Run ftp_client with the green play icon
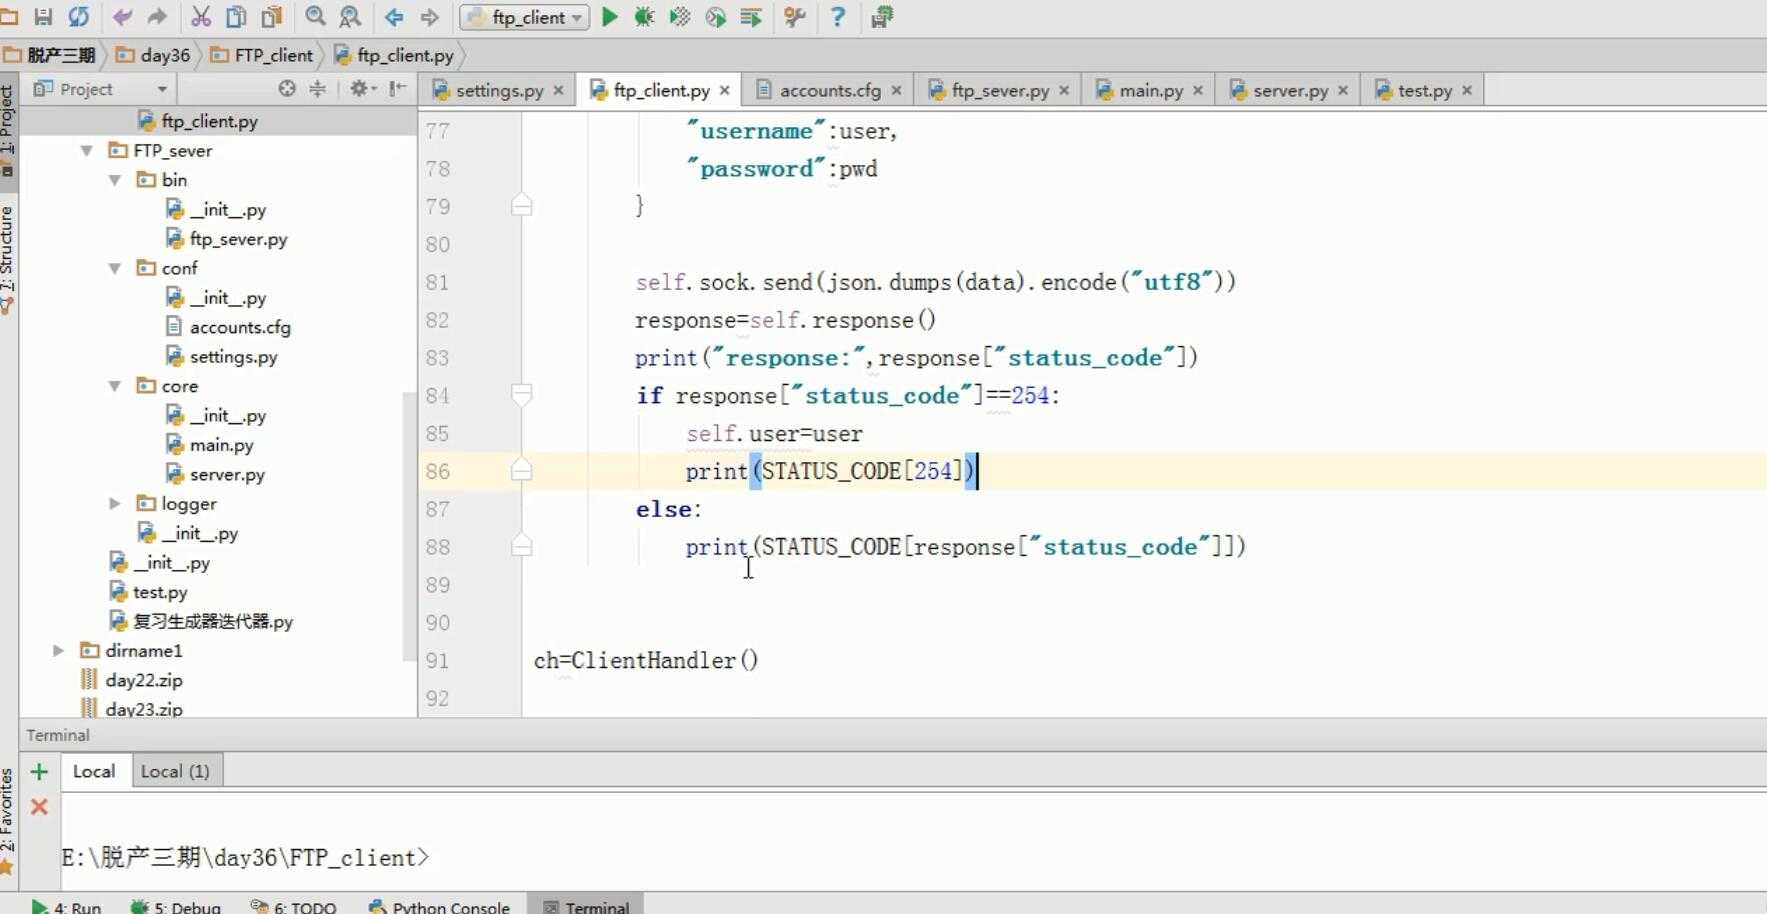Image resolution: width=1767 pixels, height=914 pixels. point(609,17)
